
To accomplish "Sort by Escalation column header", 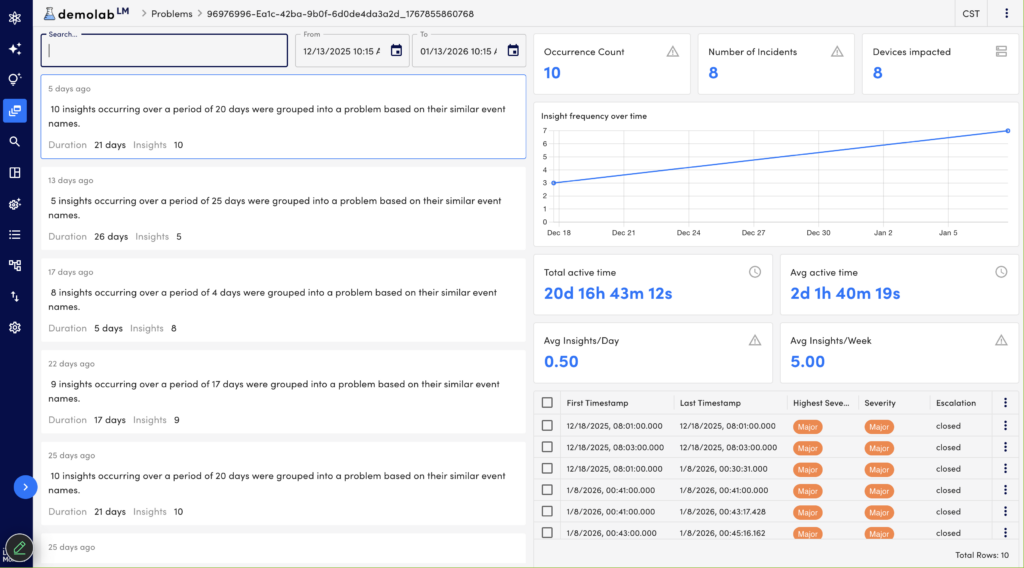I will tap(955, 403).
